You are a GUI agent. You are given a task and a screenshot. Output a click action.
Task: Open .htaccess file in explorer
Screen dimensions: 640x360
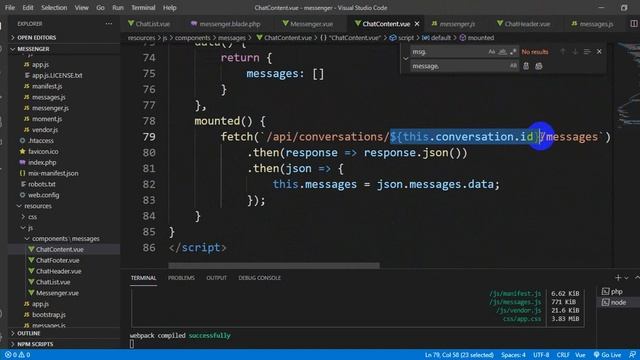coord(40,140)
